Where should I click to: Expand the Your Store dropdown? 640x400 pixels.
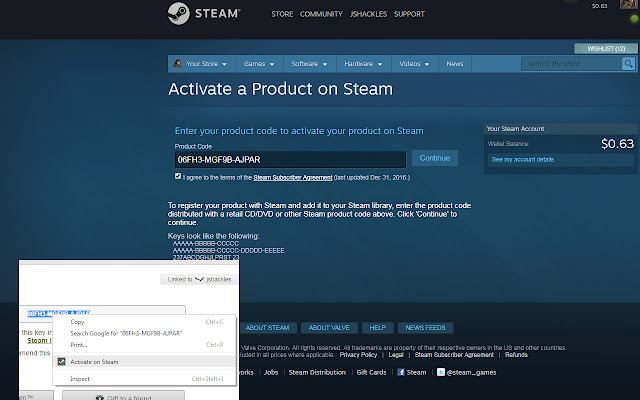click(206, 64)
